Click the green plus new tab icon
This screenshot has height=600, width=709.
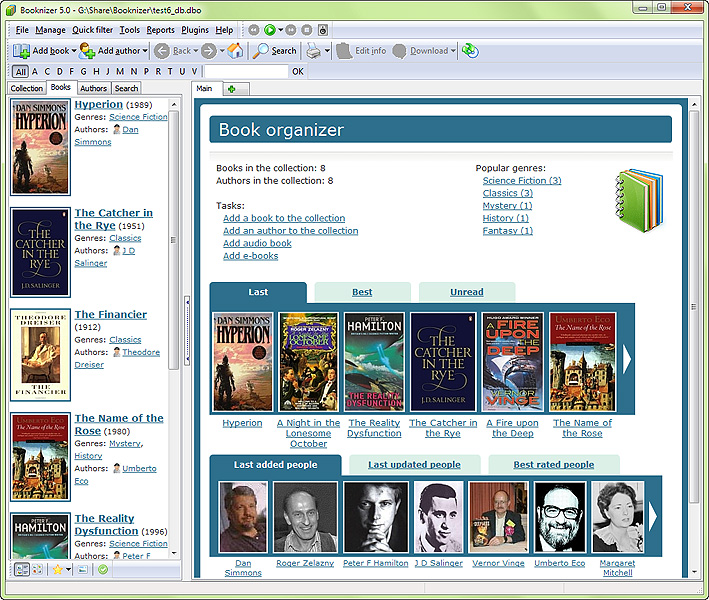tap(232, 89)
